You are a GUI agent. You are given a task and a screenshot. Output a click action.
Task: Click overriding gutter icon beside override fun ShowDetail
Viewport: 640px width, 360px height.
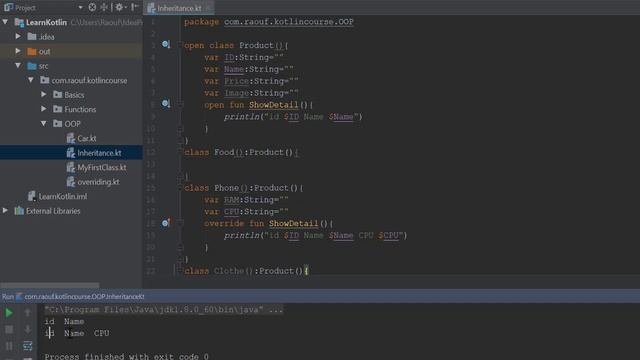pos(166,222)
